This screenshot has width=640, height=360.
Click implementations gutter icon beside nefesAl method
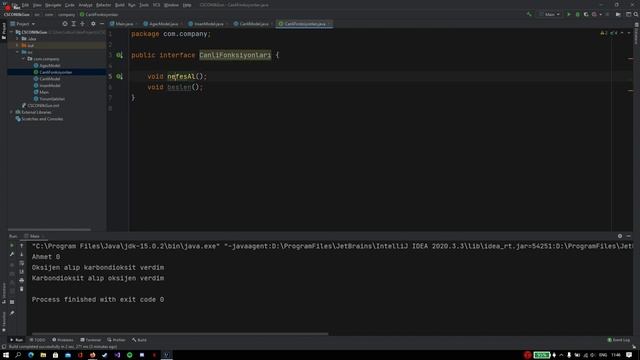tap(119, 76)
